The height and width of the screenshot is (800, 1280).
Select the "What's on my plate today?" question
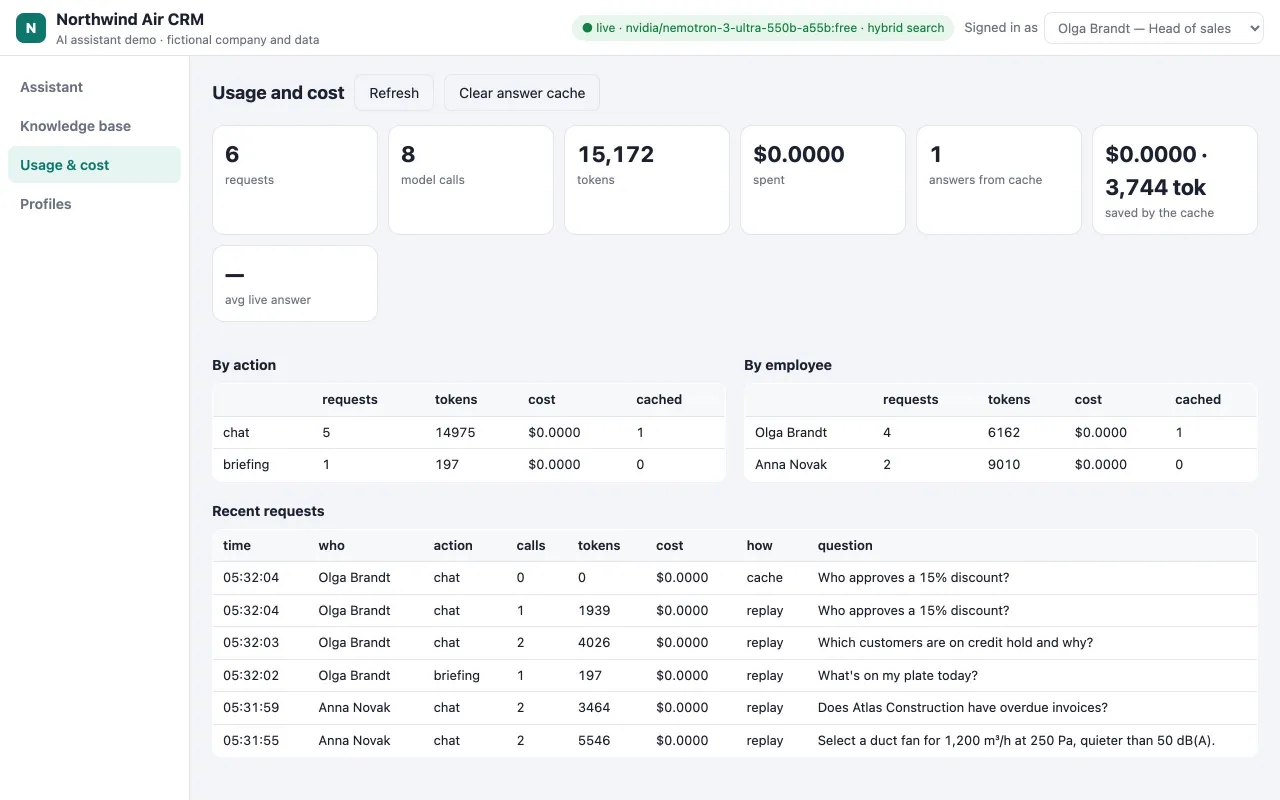(x=898, y=675)
